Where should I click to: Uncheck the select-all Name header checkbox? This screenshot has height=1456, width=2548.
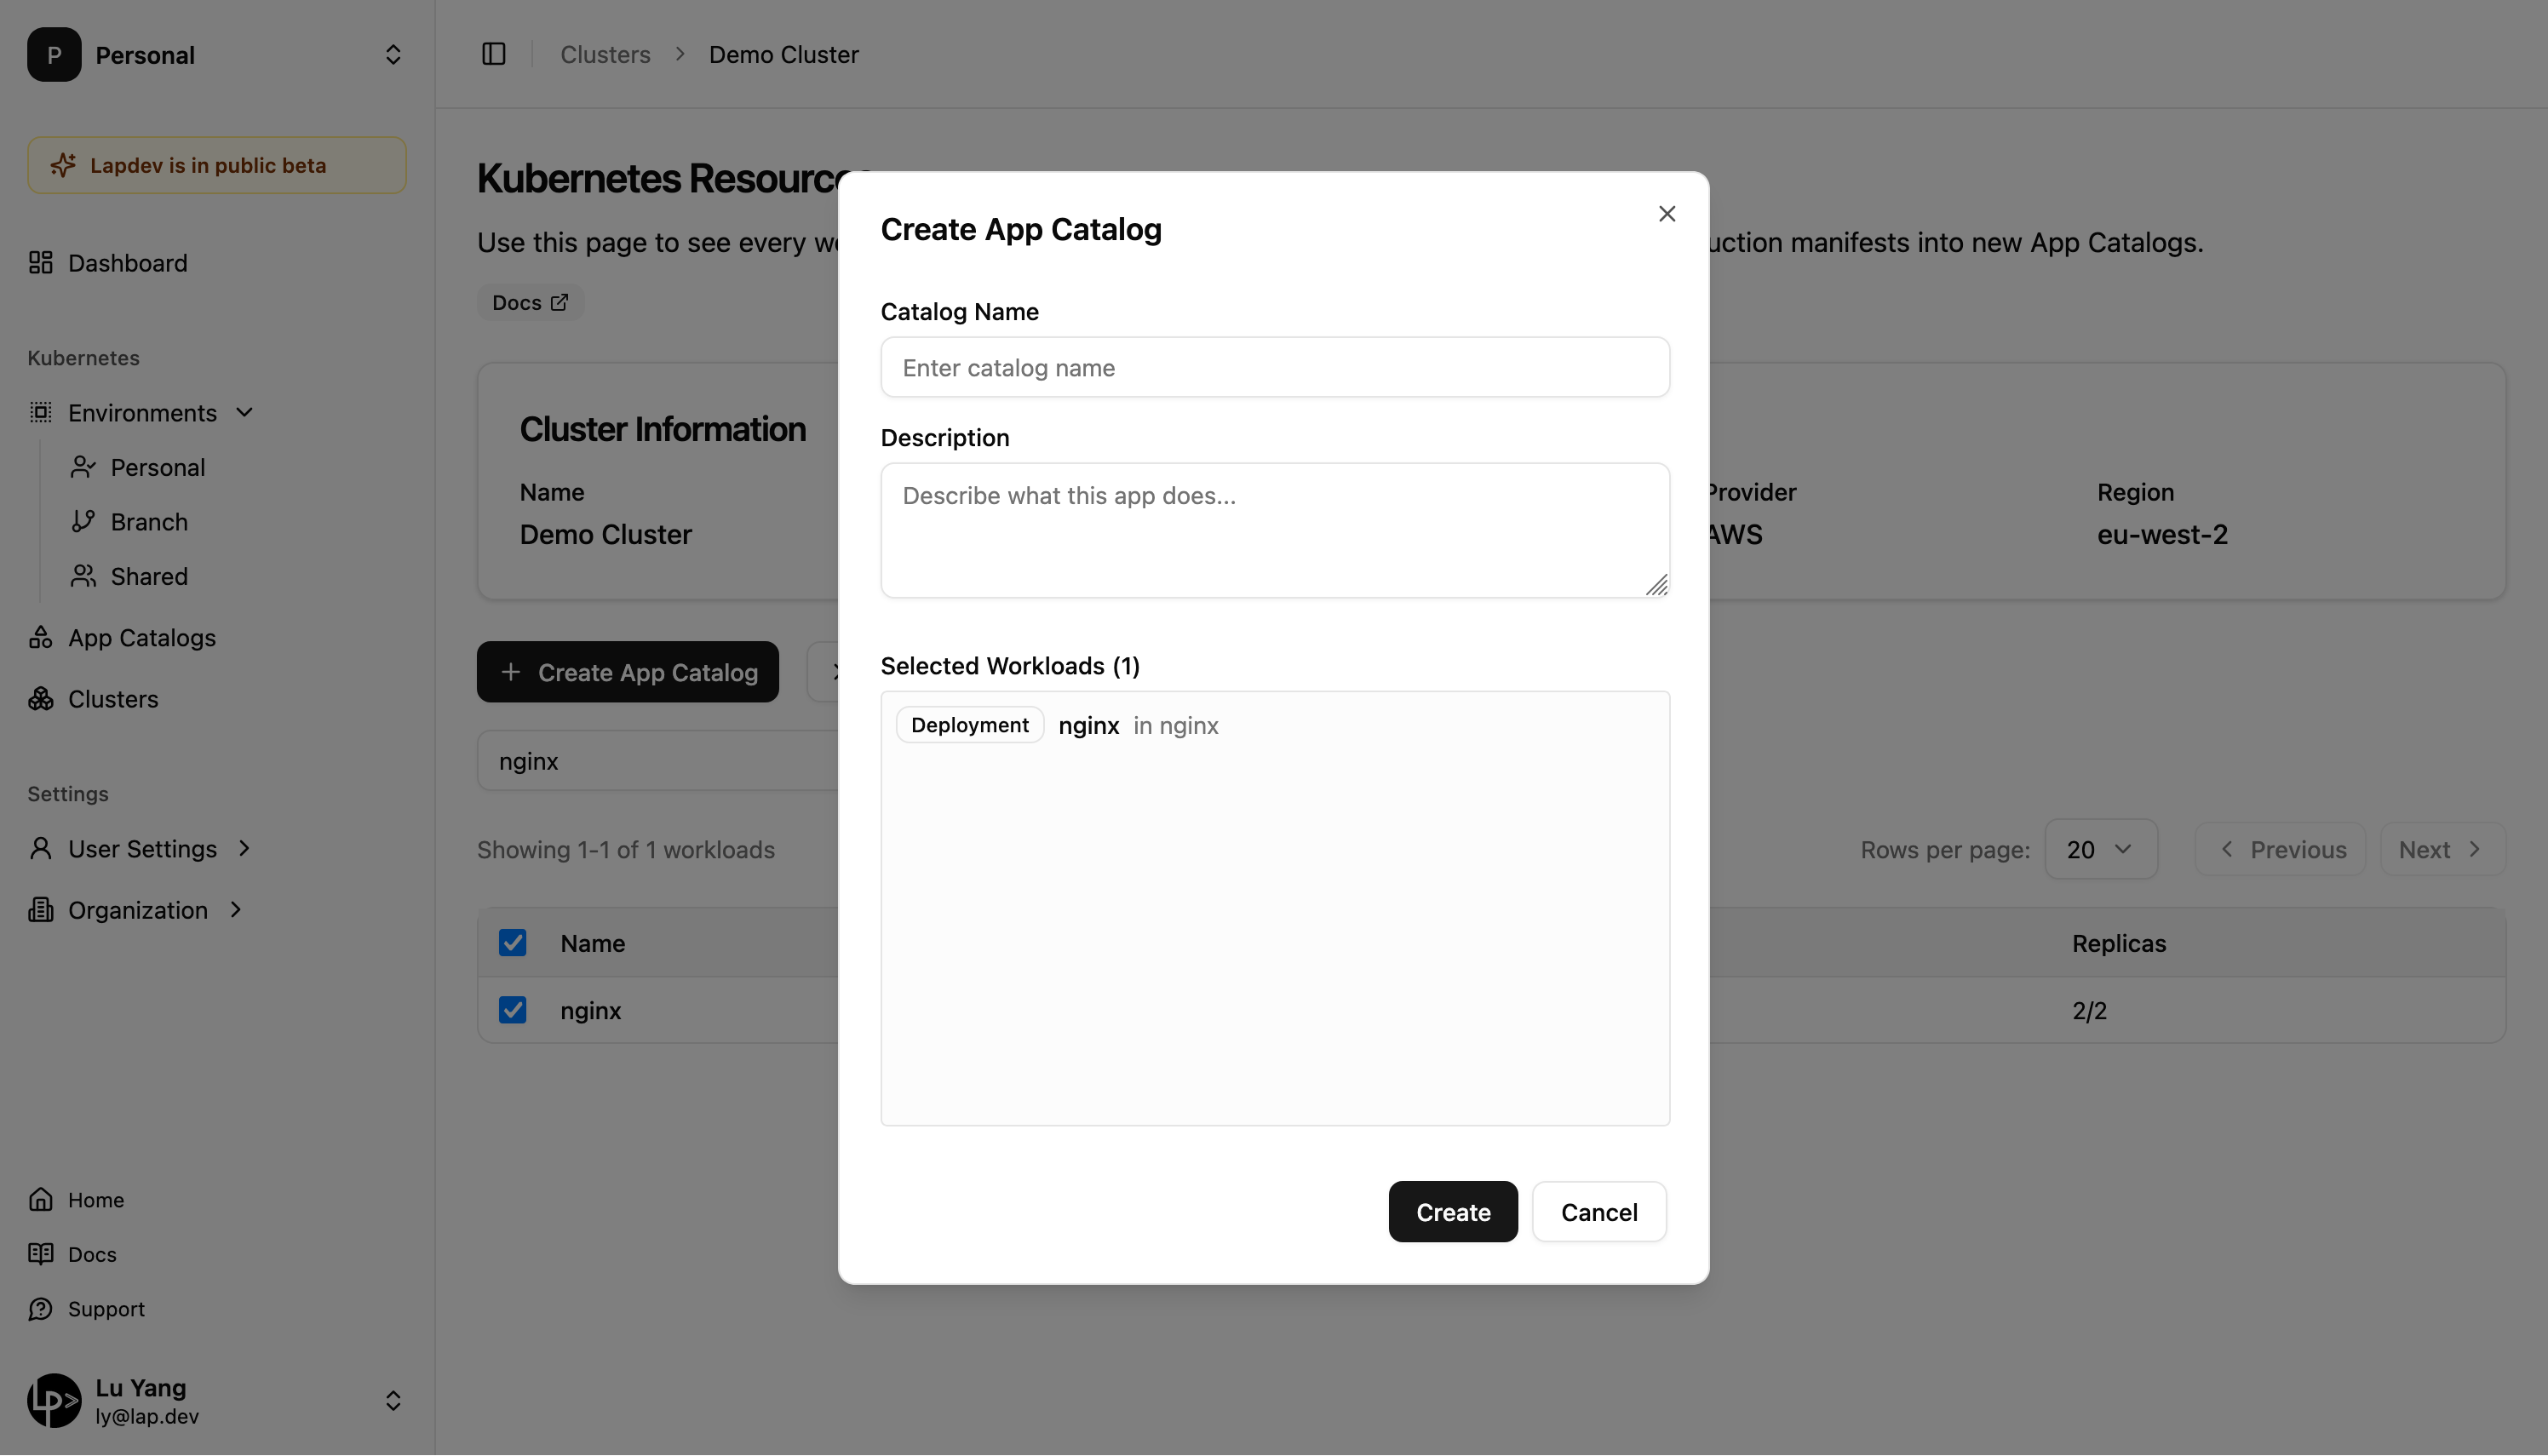(x=512, y=943)
